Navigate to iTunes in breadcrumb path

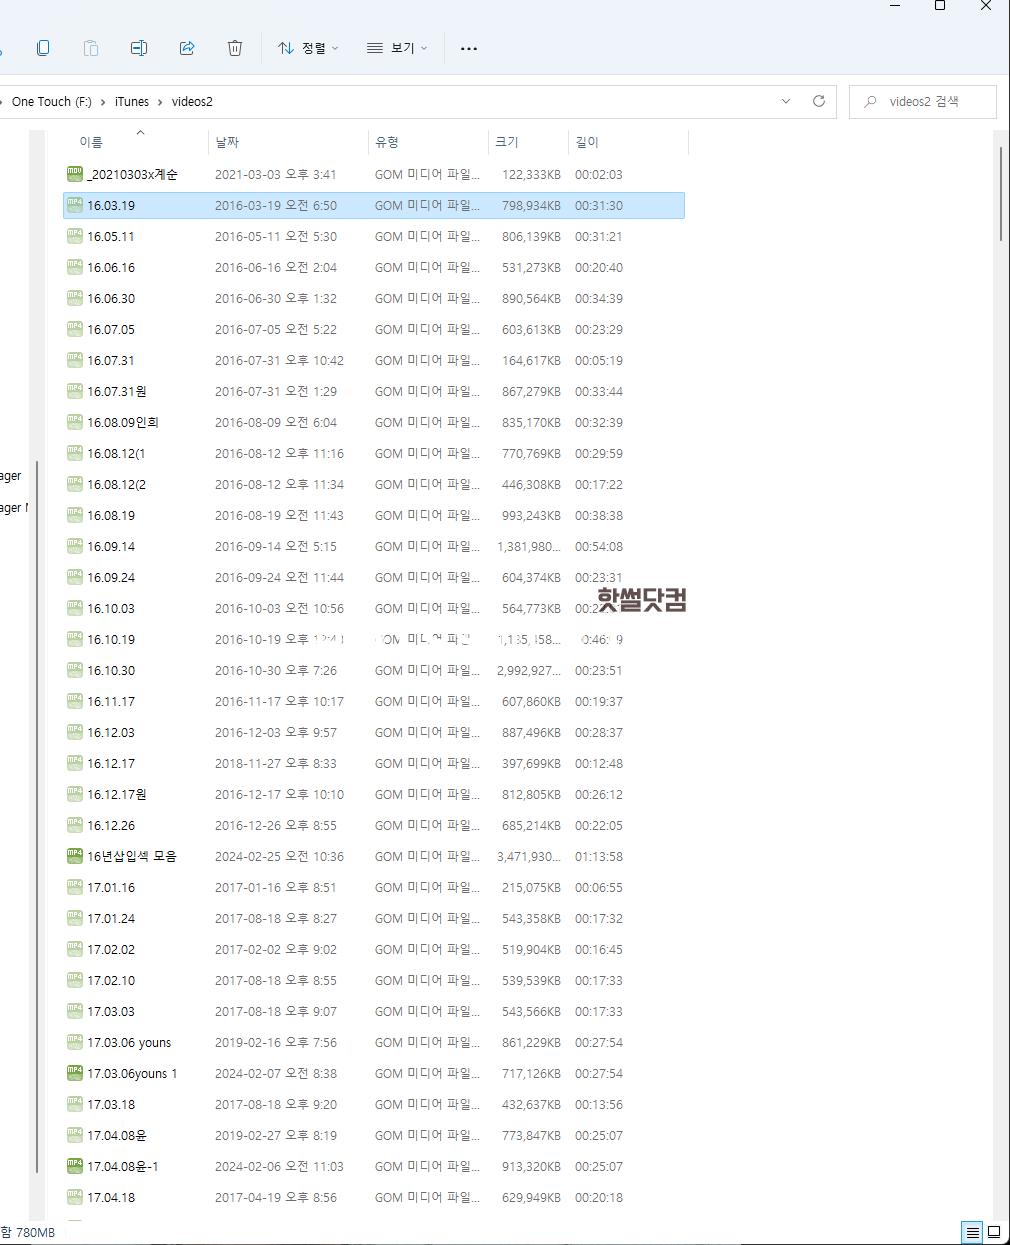click(132, 101)
